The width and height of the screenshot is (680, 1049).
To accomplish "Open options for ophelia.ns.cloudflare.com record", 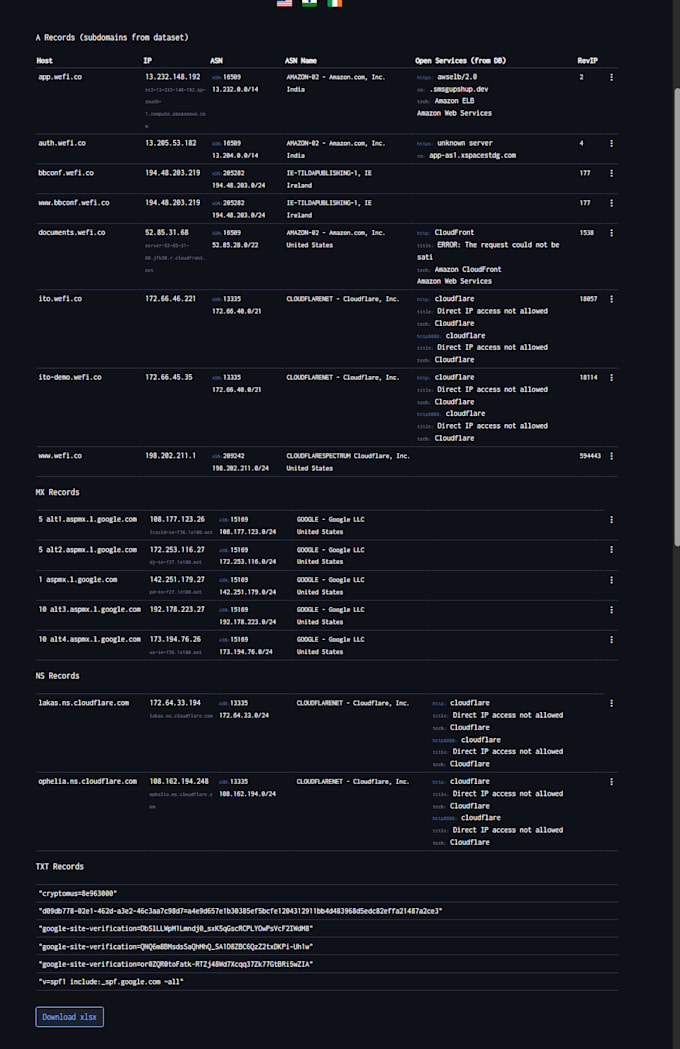I will 611,782.
